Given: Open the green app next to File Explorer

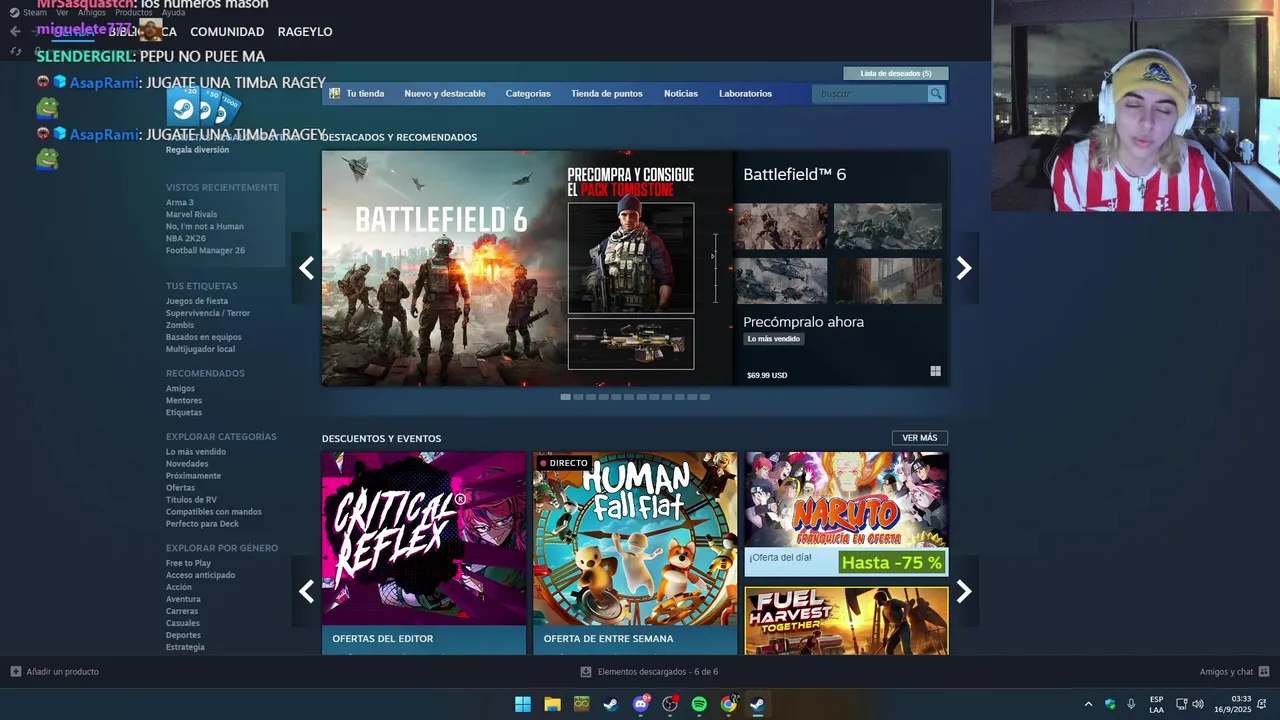Looking at the screenshot, I should click(582, 704).
